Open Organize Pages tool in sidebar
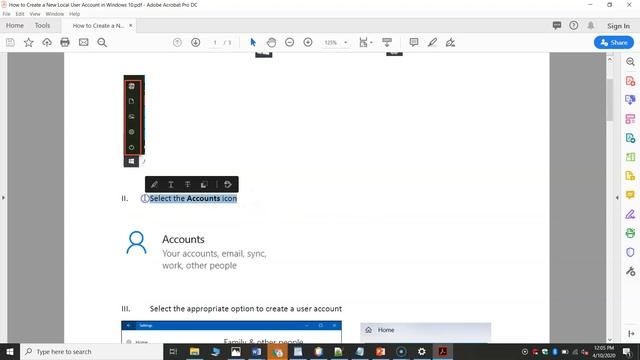This screenshot has width=640, height=360. click(x=630, y=157)
